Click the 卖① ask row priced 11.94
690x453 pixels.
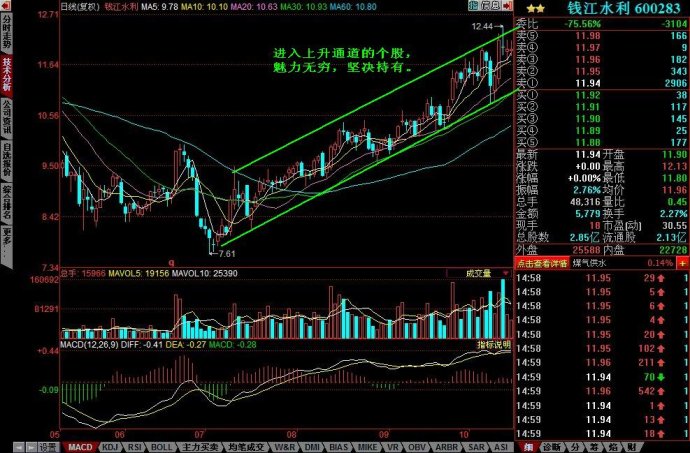point(602,83)
